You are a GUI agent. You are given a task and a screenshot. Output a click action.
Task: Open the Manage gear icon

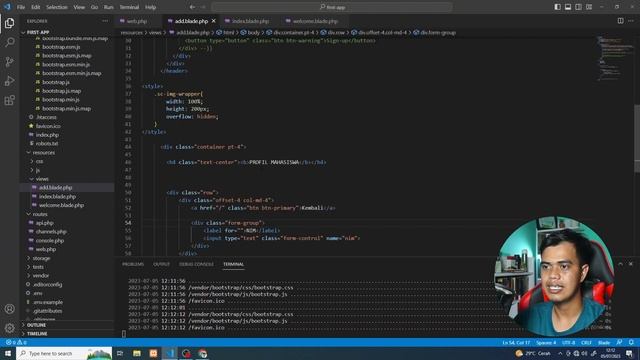pos(9,328)
